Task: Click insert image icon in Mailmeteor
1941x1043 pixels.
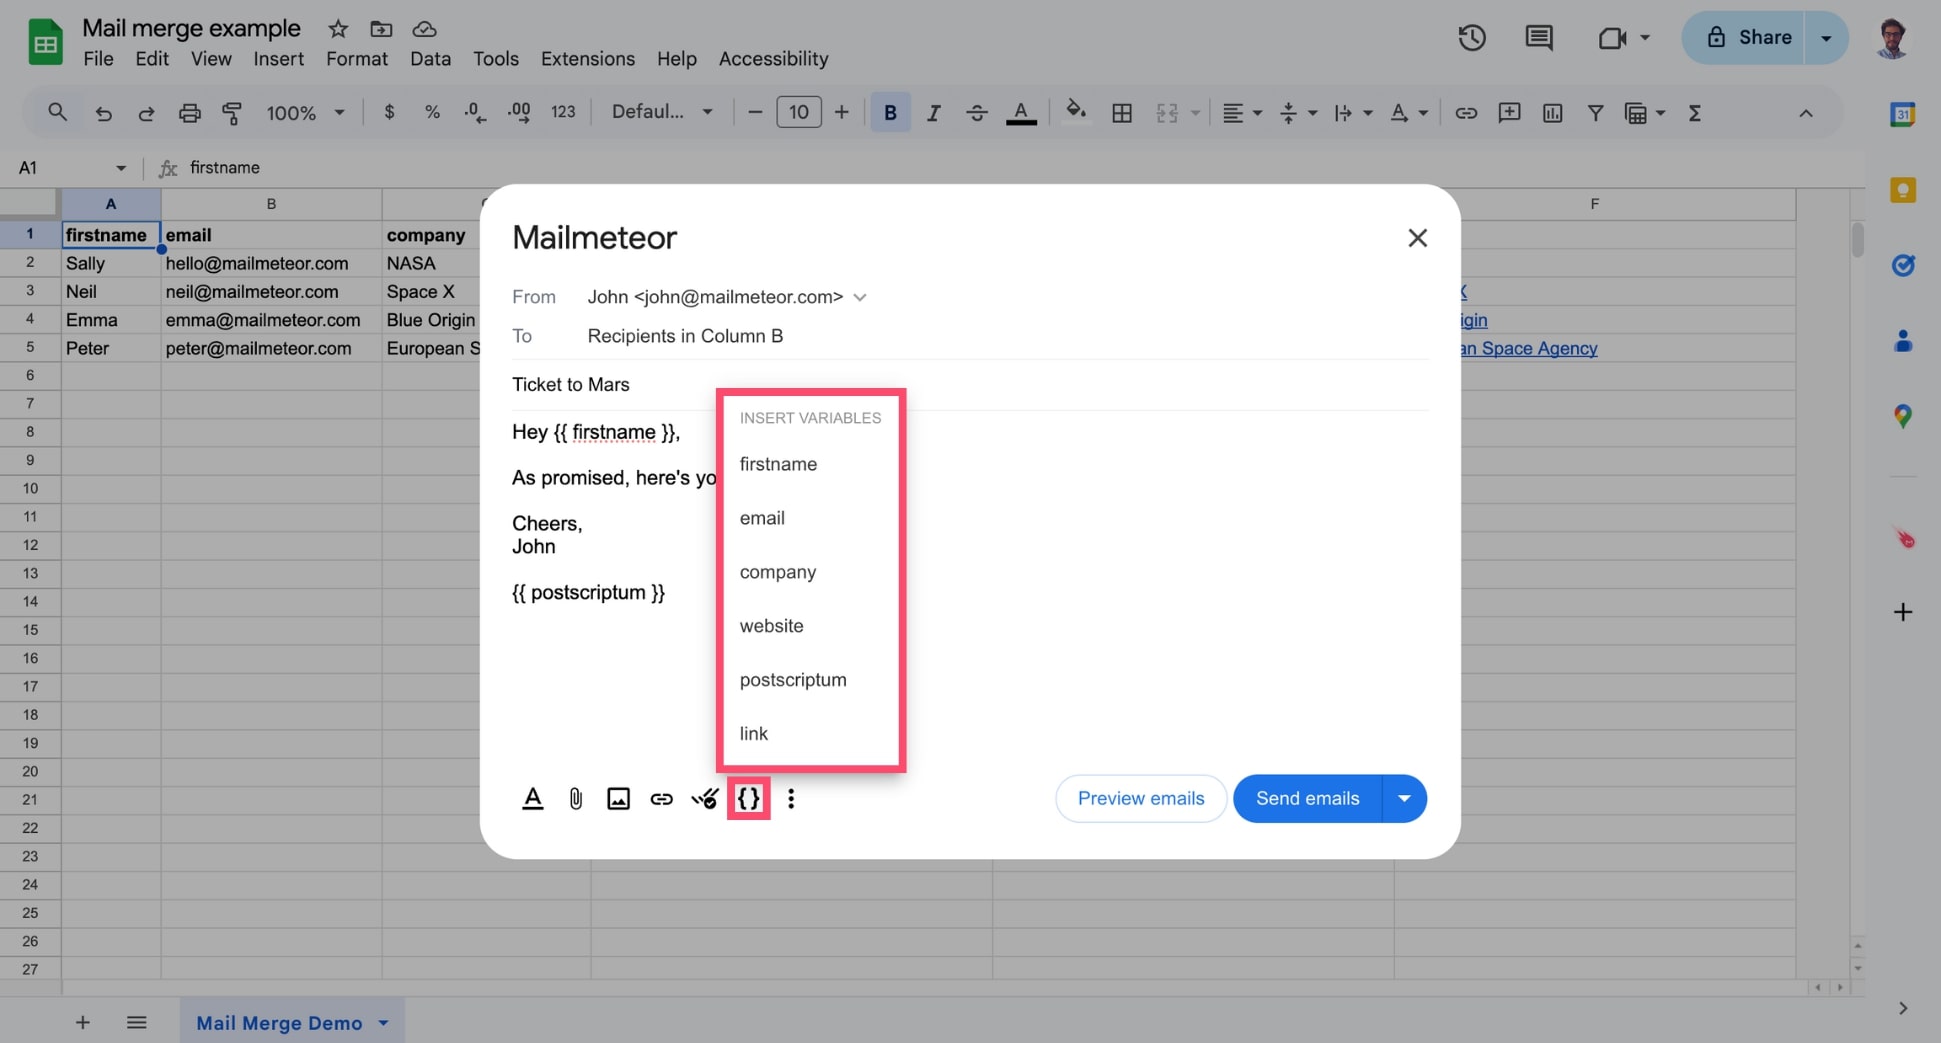Action: 618,798
